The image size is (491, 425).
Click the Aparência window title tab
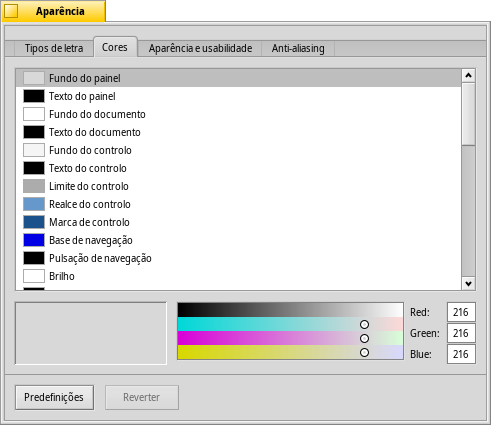[x=54, y=11]
